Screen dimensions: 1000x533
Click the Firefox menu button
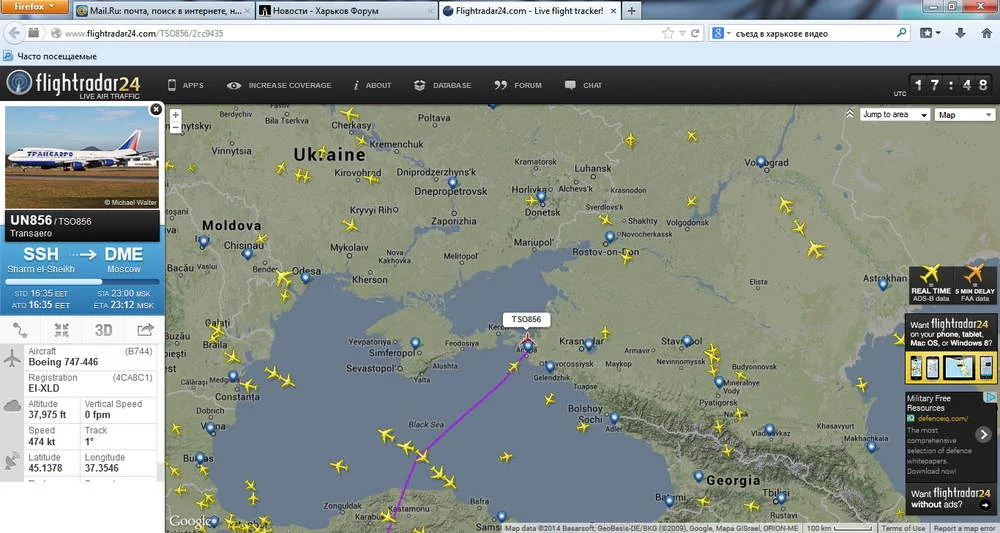[34, 6]
